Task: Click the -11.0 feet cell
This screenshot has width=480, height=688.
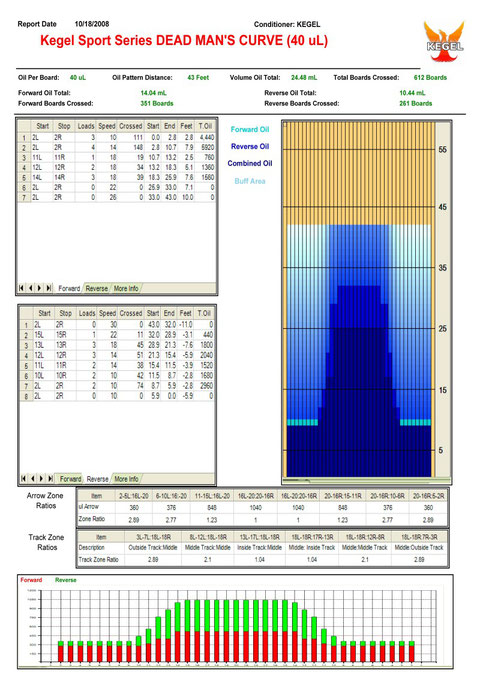Action: coord(186,325)
